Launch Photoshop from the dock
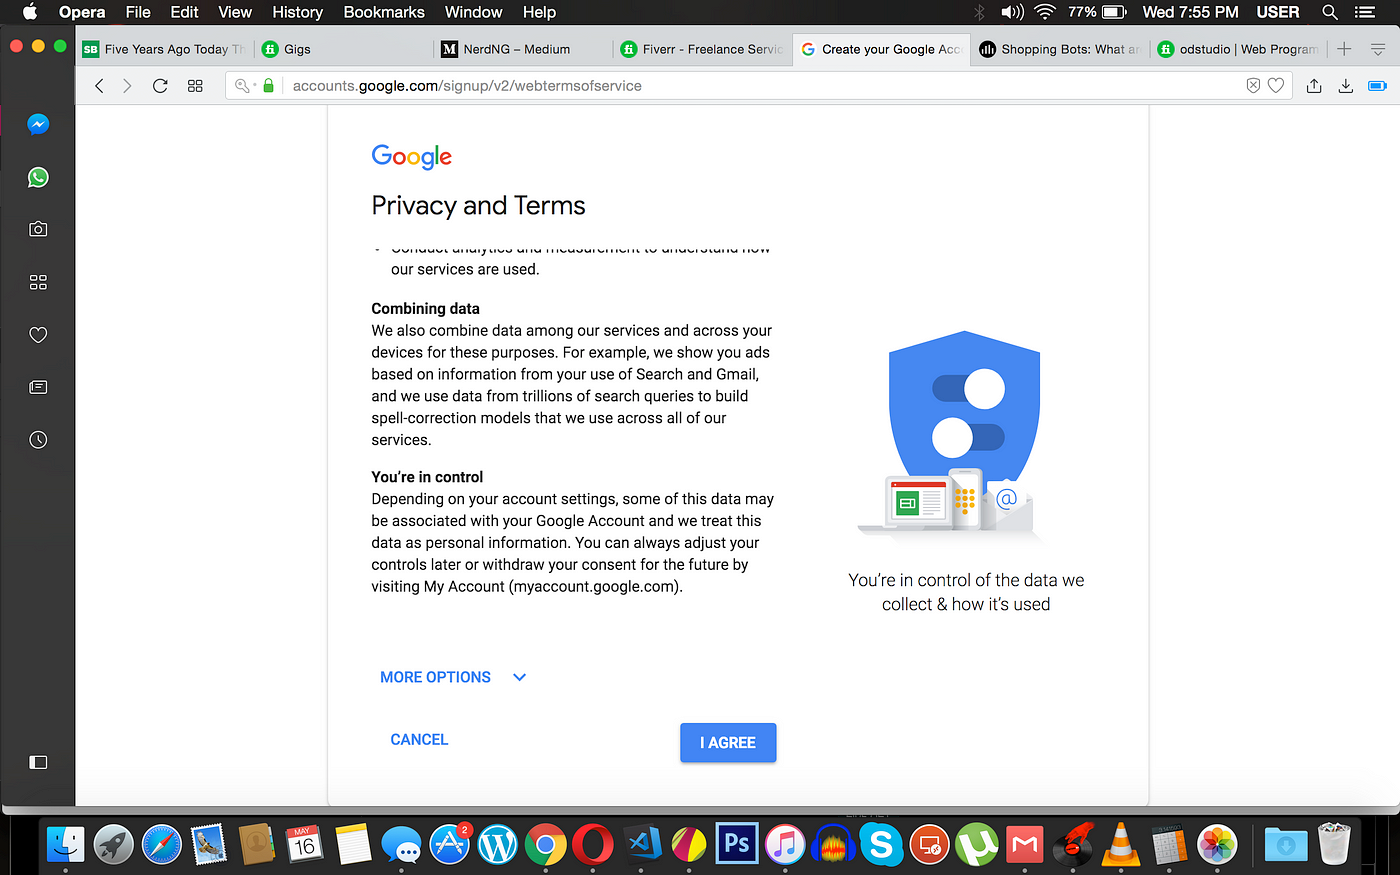Image resolution: width=1400 pixels, height=875 pixels. [x=737, y=844]
